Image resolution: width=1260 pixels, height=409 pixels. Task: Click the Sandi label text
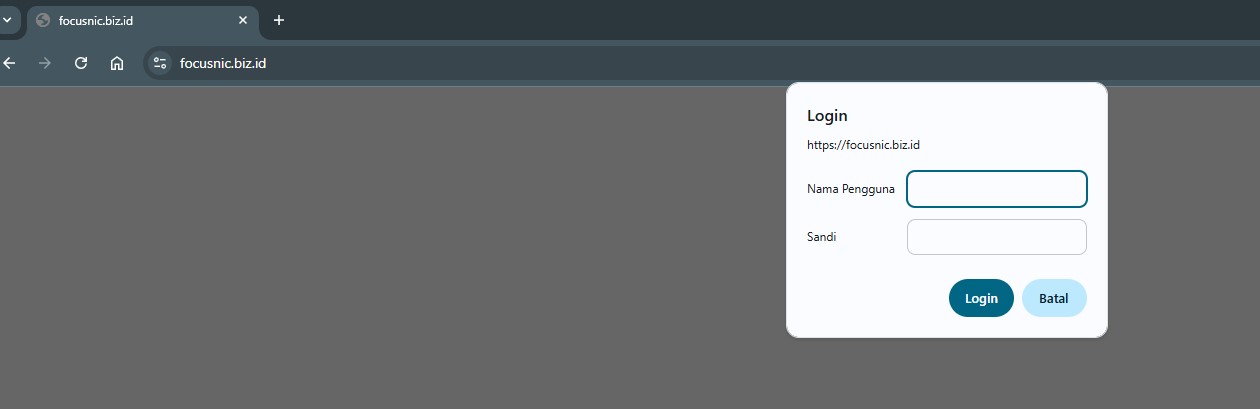click(821, 237)
